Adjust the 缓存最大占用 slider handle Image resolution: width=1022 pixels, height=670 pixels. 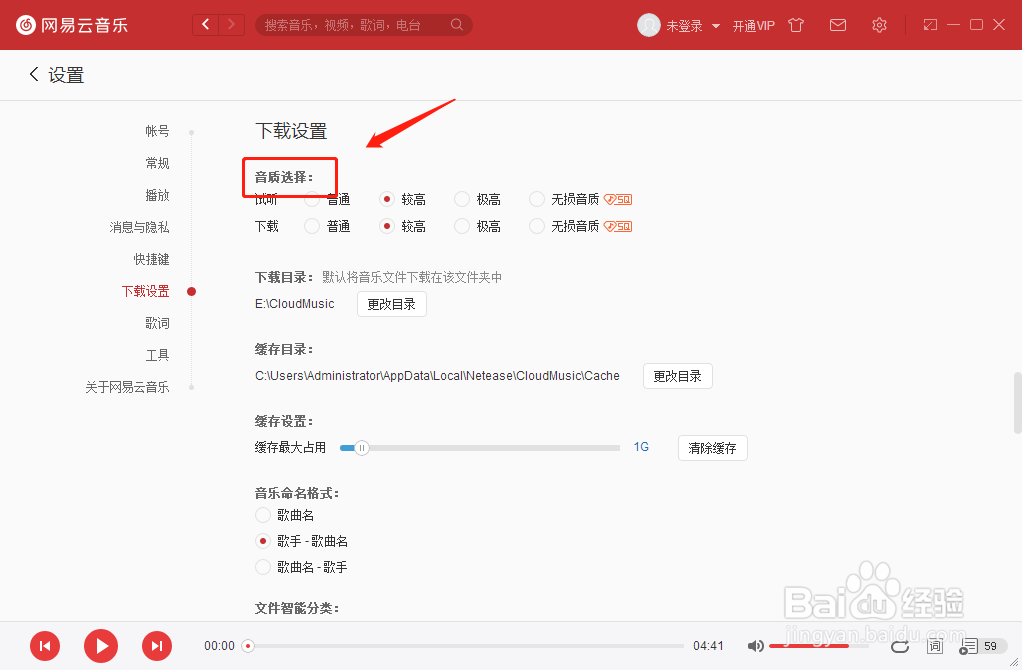click(x=362, y=448)
